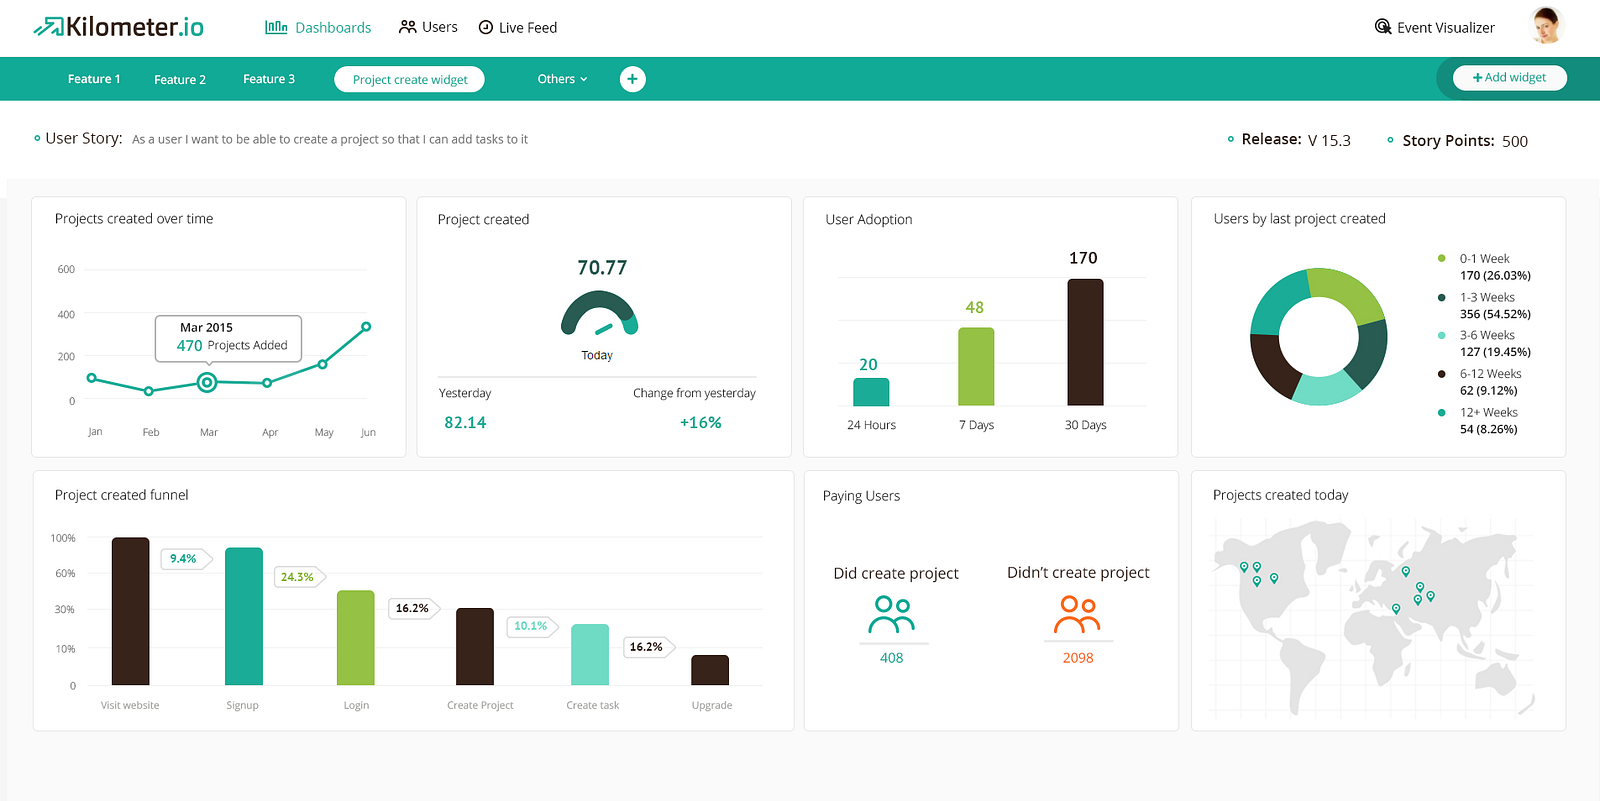Click the Users people icon in navbar
Viewport: 1600px width, 801px height.
(x=407, y=27)
